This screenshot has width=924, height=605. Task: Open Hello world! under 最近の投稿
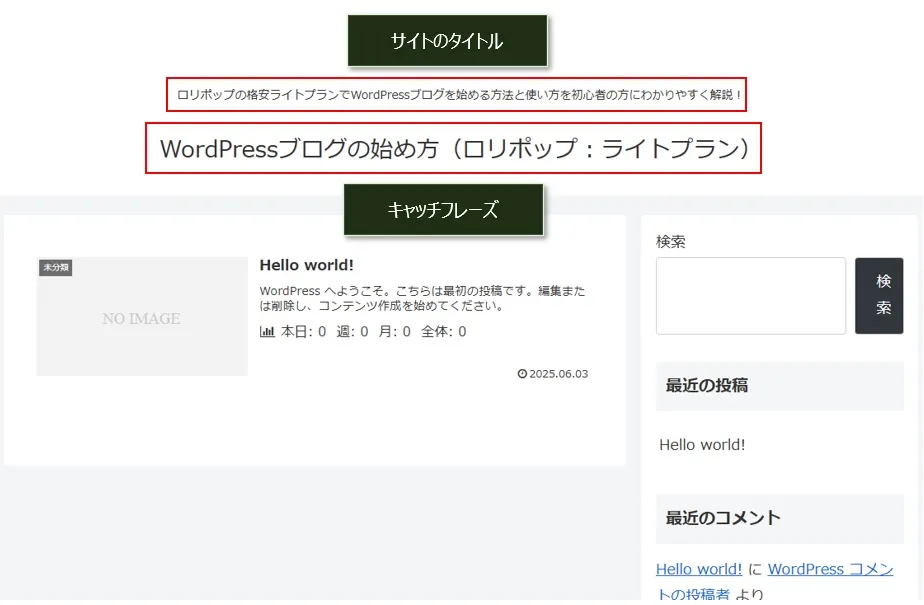702,445
